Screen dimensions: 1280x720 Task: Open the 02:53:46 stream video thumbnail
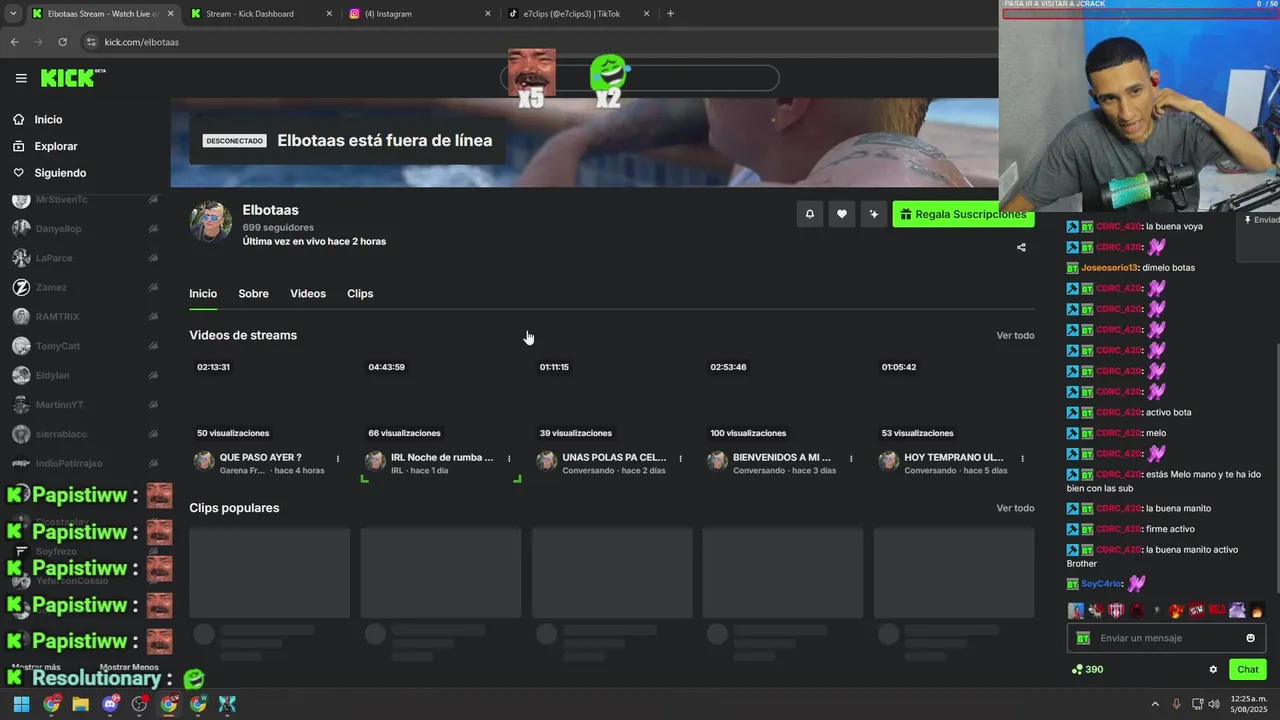click(783, 399)
